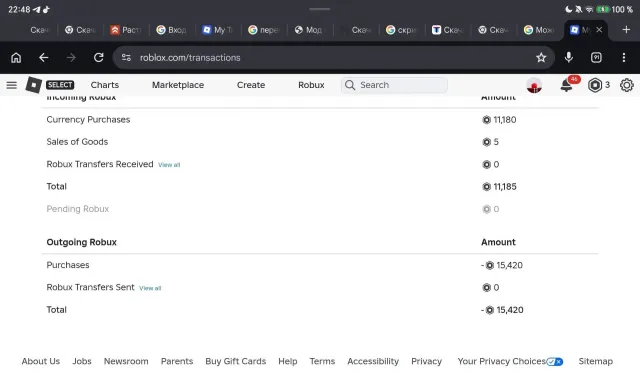
Task: Open browser three-dot menu
Action: [x=624, y=58]
